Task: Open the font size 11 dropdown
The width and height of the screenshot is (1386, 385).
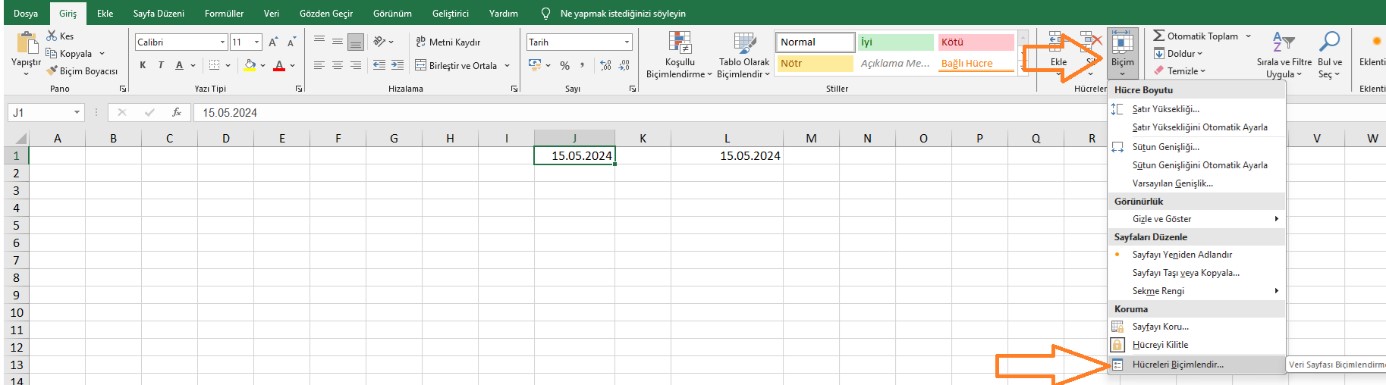Action: point(257,42)
